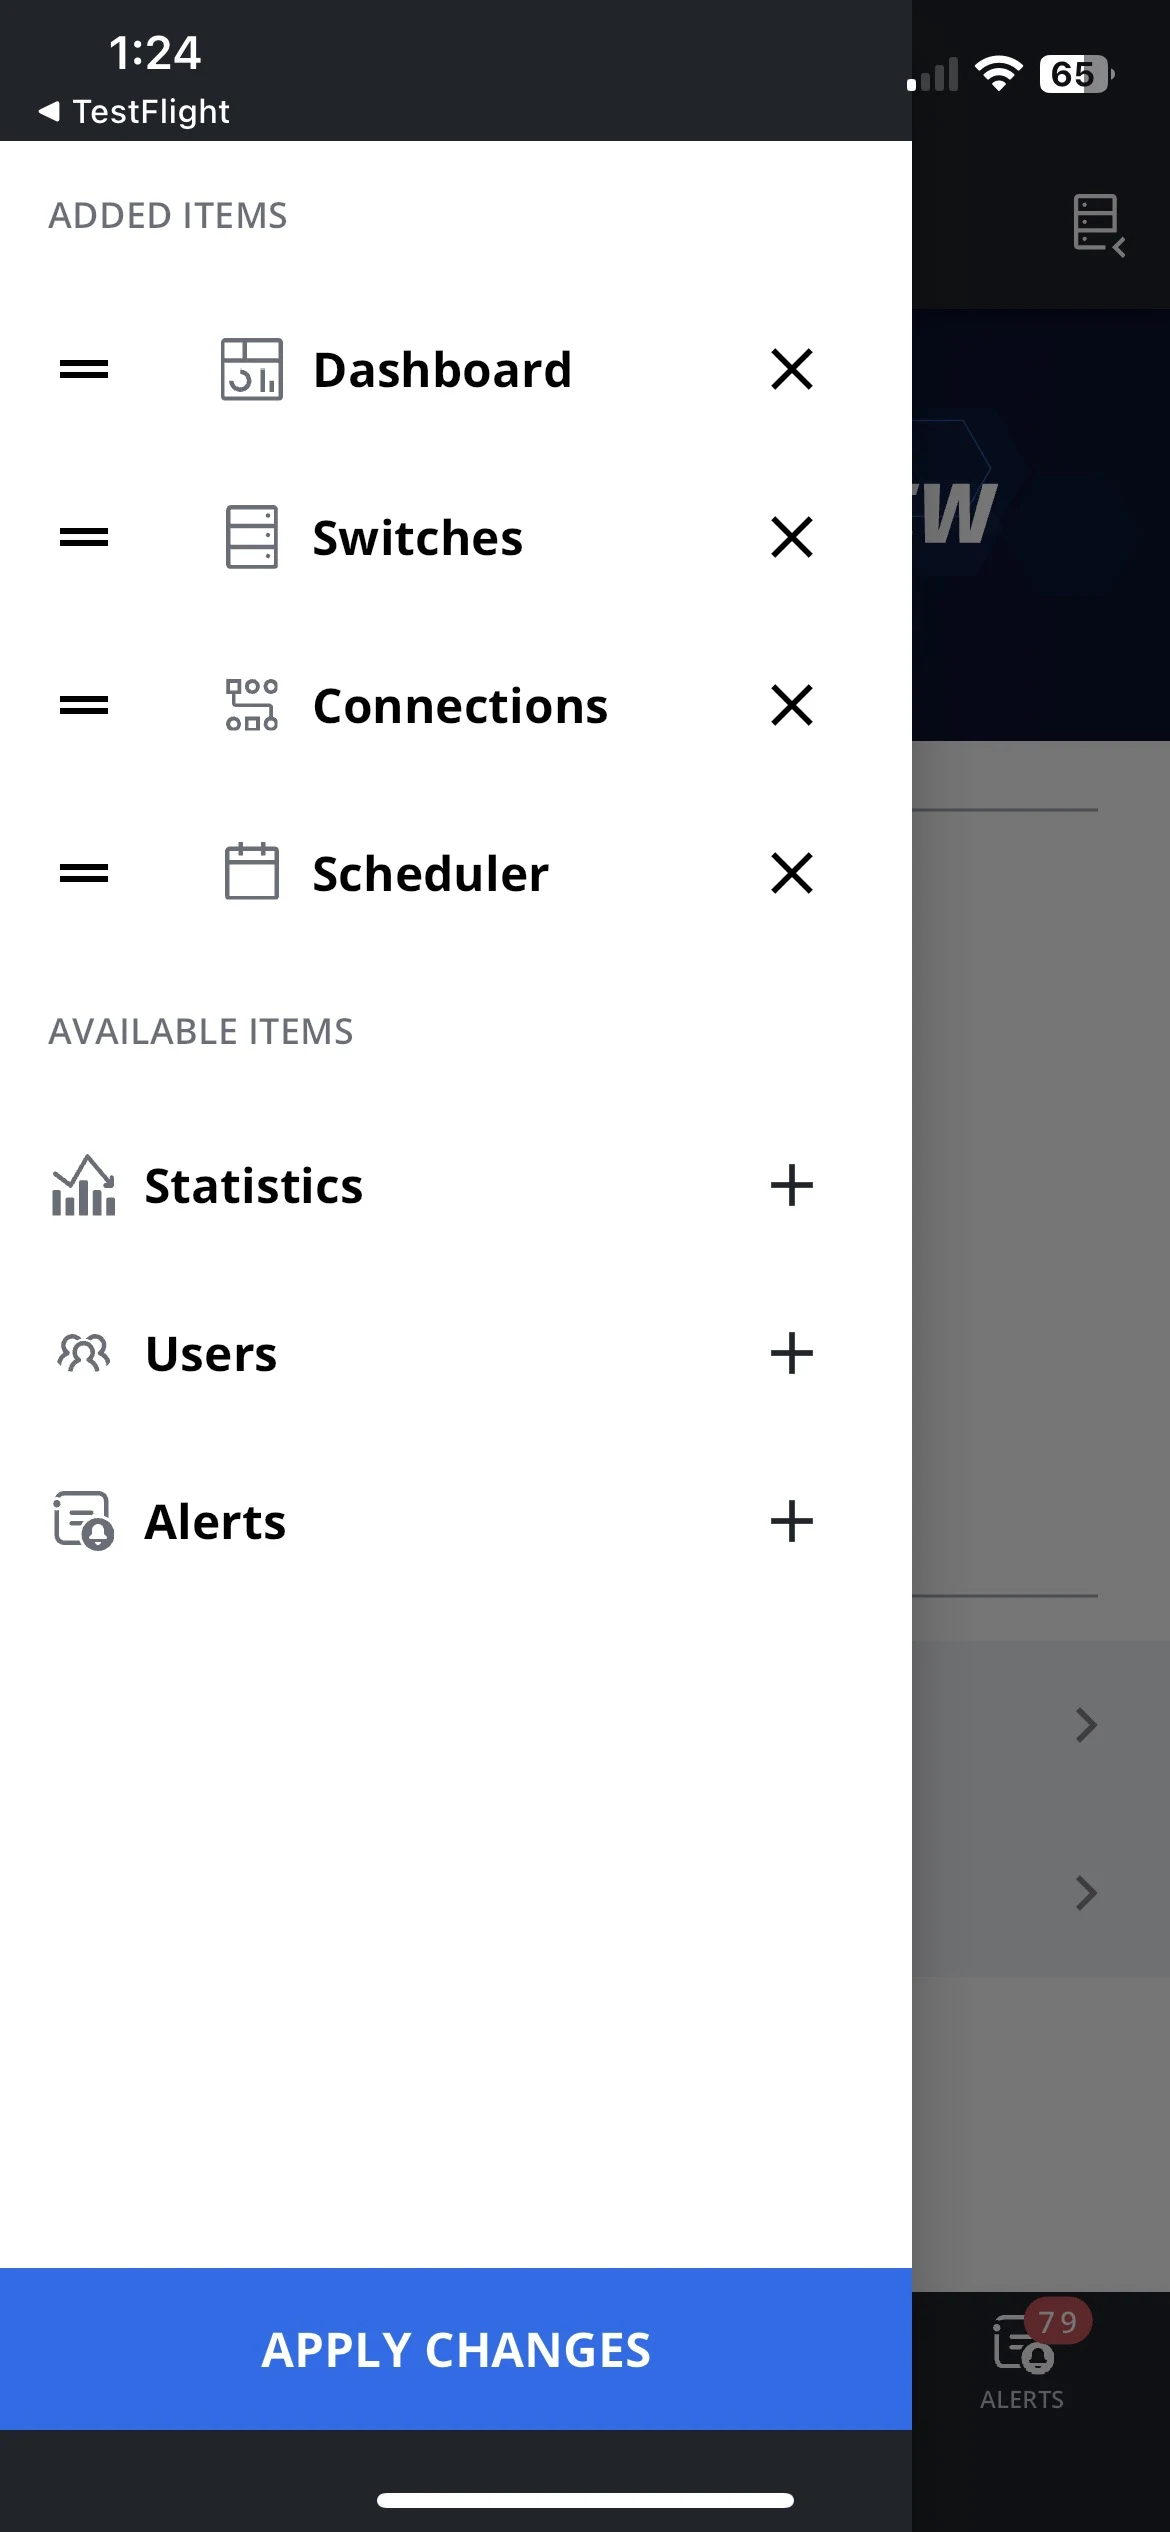Add Statistics to the menu items

pyautogui.click(x=792, y=1186)
